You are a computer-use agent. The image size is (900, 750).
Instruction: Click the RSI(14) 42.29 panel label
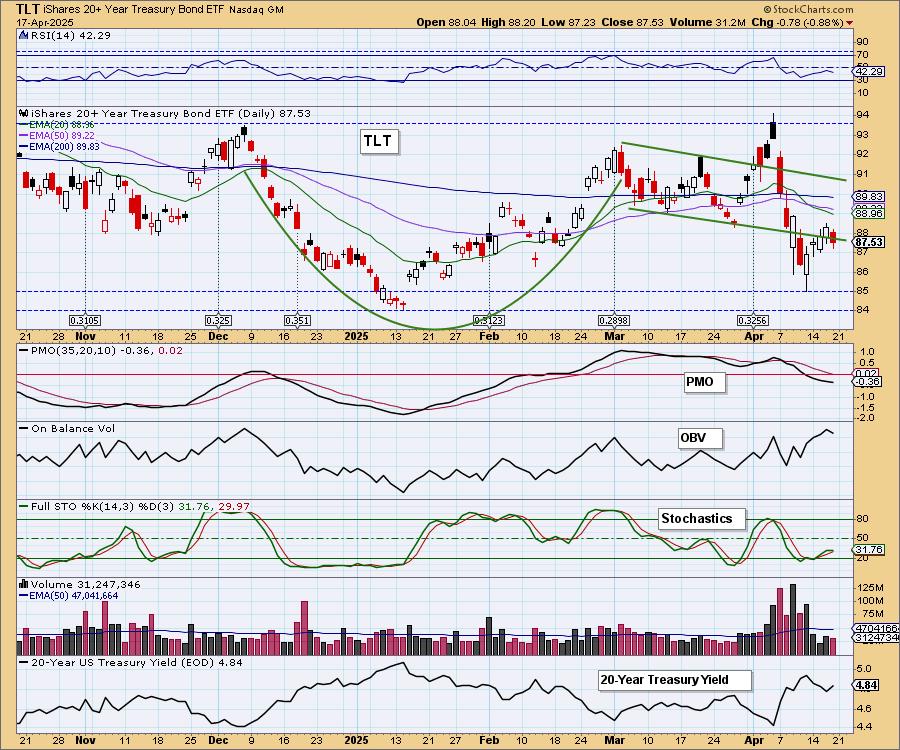70,35
